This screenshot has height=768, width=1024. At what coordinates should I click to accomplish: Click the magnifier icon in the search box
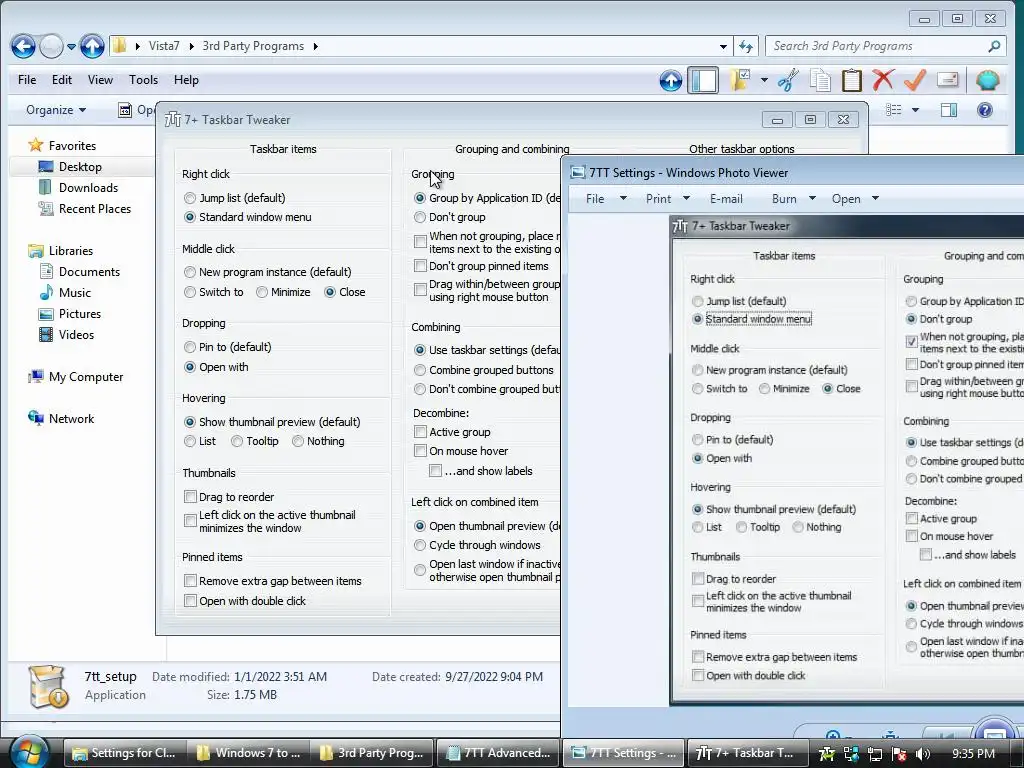tap(994, 46)
